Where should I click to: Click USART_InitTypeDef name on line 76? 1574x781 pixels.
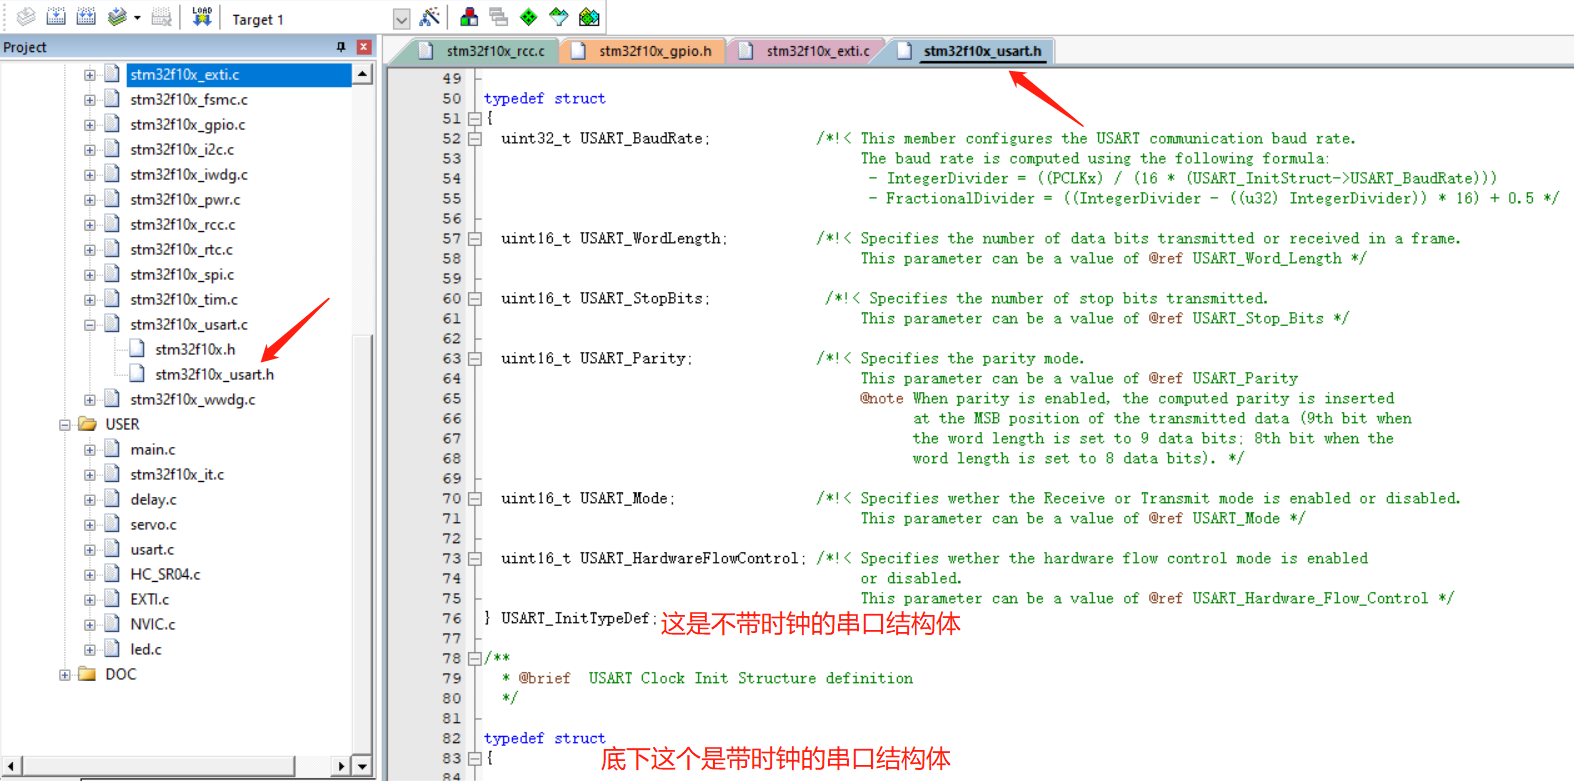point(575,619)
